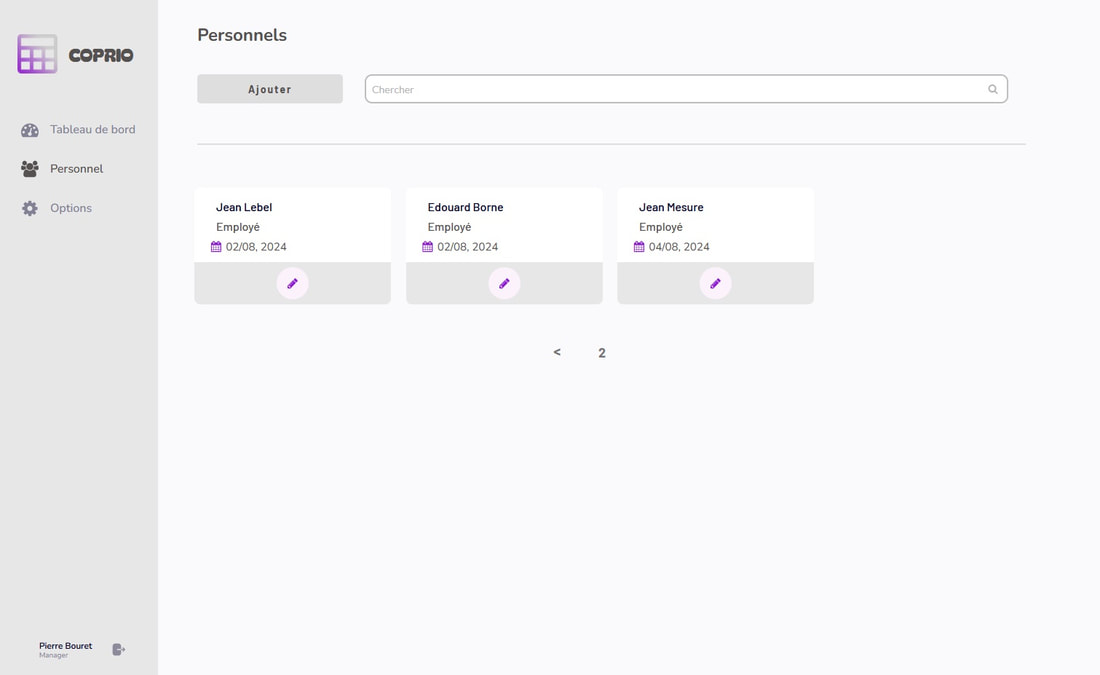
Task: Edit Edouard Borne using the pencil icon
Action: tap(504, 284)
